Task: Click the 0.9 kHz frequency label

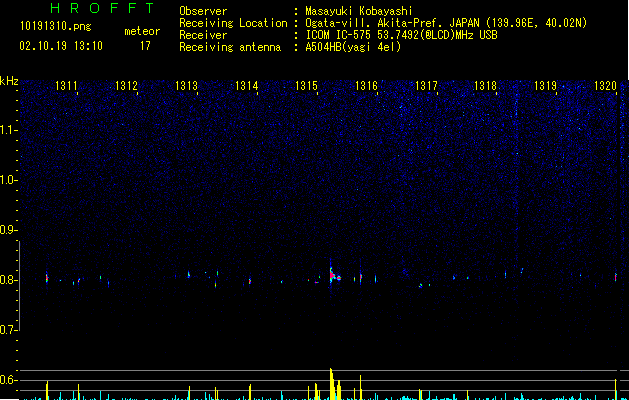Action: [x=9, y=230]
